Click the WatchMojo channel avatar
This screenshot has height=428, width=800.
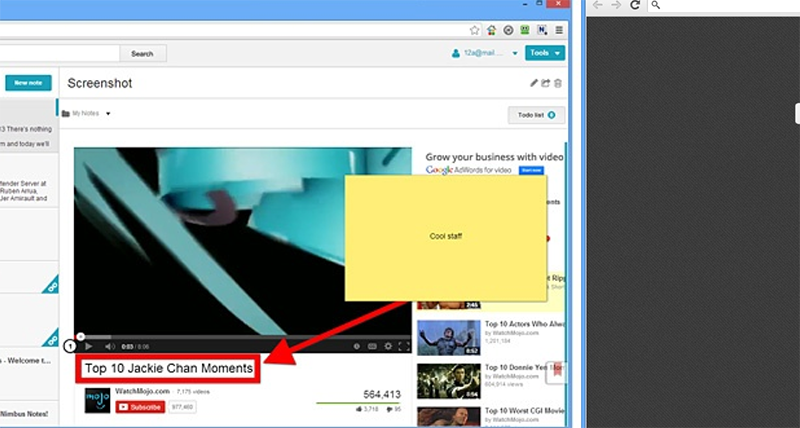tap(97, 400)
